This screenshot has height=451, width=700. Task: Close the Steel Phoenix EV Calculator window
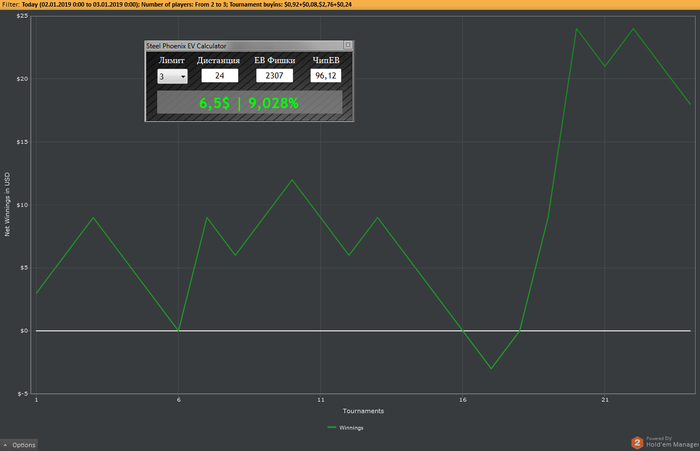pos(348,45)
